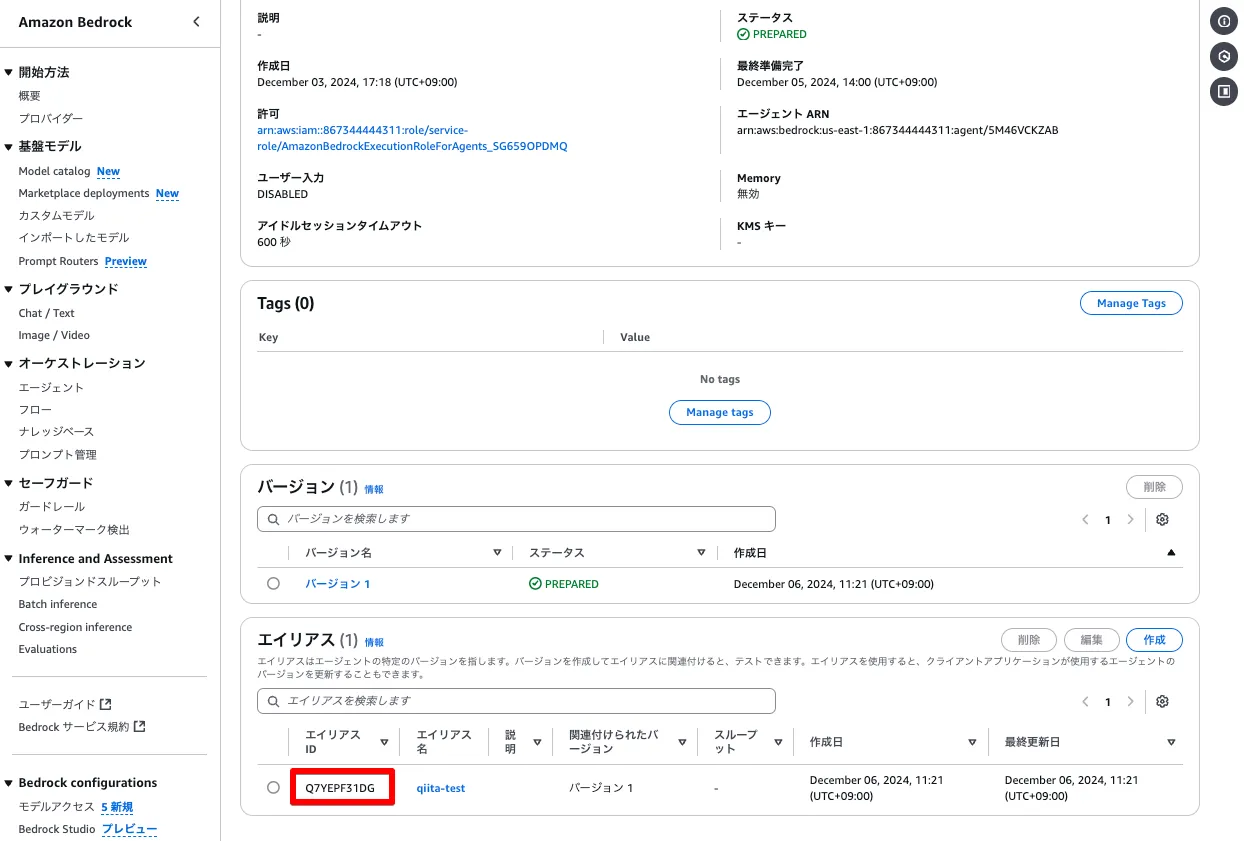Screen dimensions: 1244x841
Task: Click the 削除 button in the versions panel
Action: tap(1154, 487)
